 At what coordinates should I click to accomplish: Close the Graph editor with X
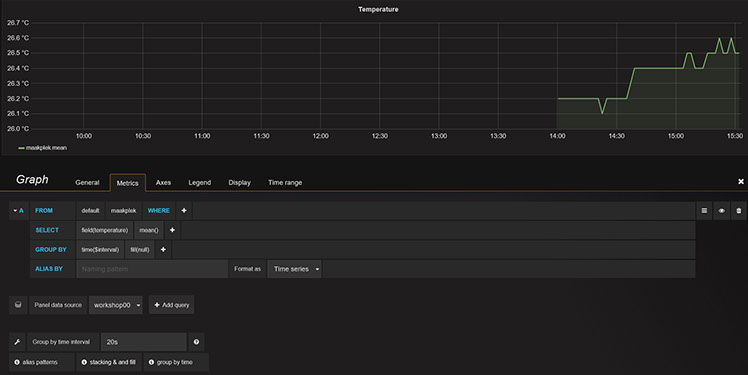[x=741, y=181]
